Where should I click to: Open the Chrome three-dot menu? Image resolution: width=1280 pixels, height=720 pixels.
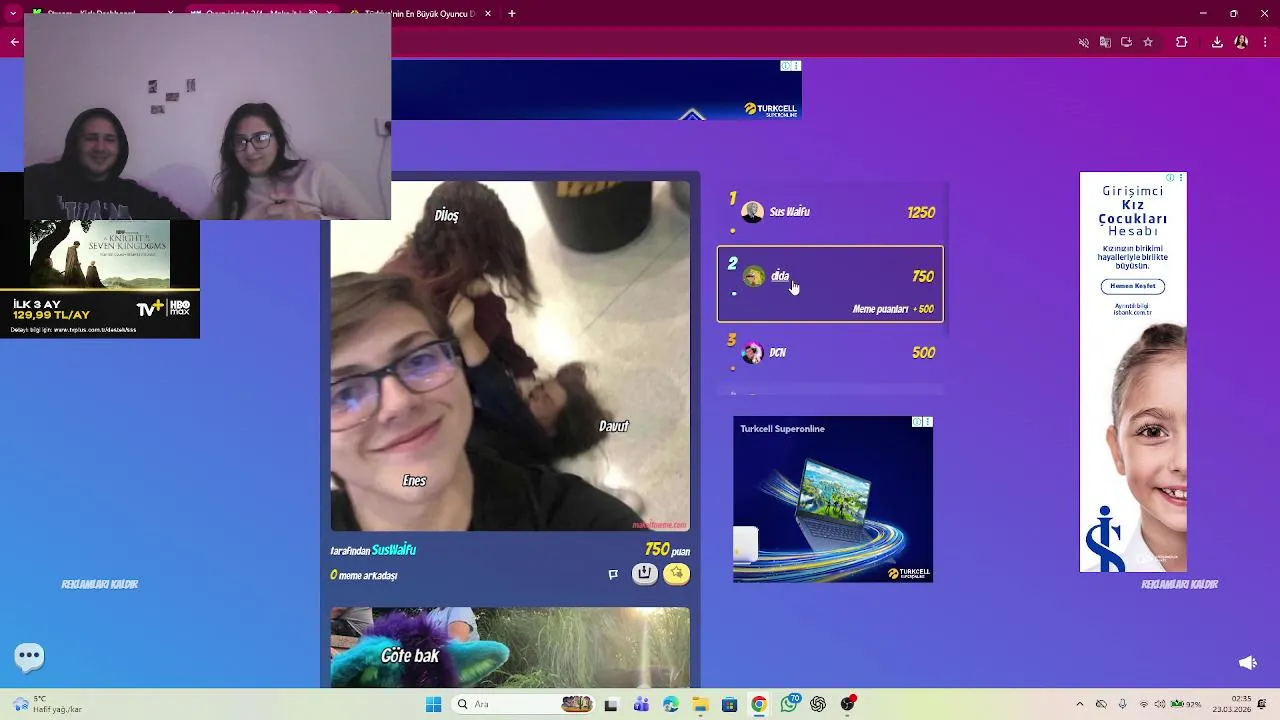(x=1266, y=42)
